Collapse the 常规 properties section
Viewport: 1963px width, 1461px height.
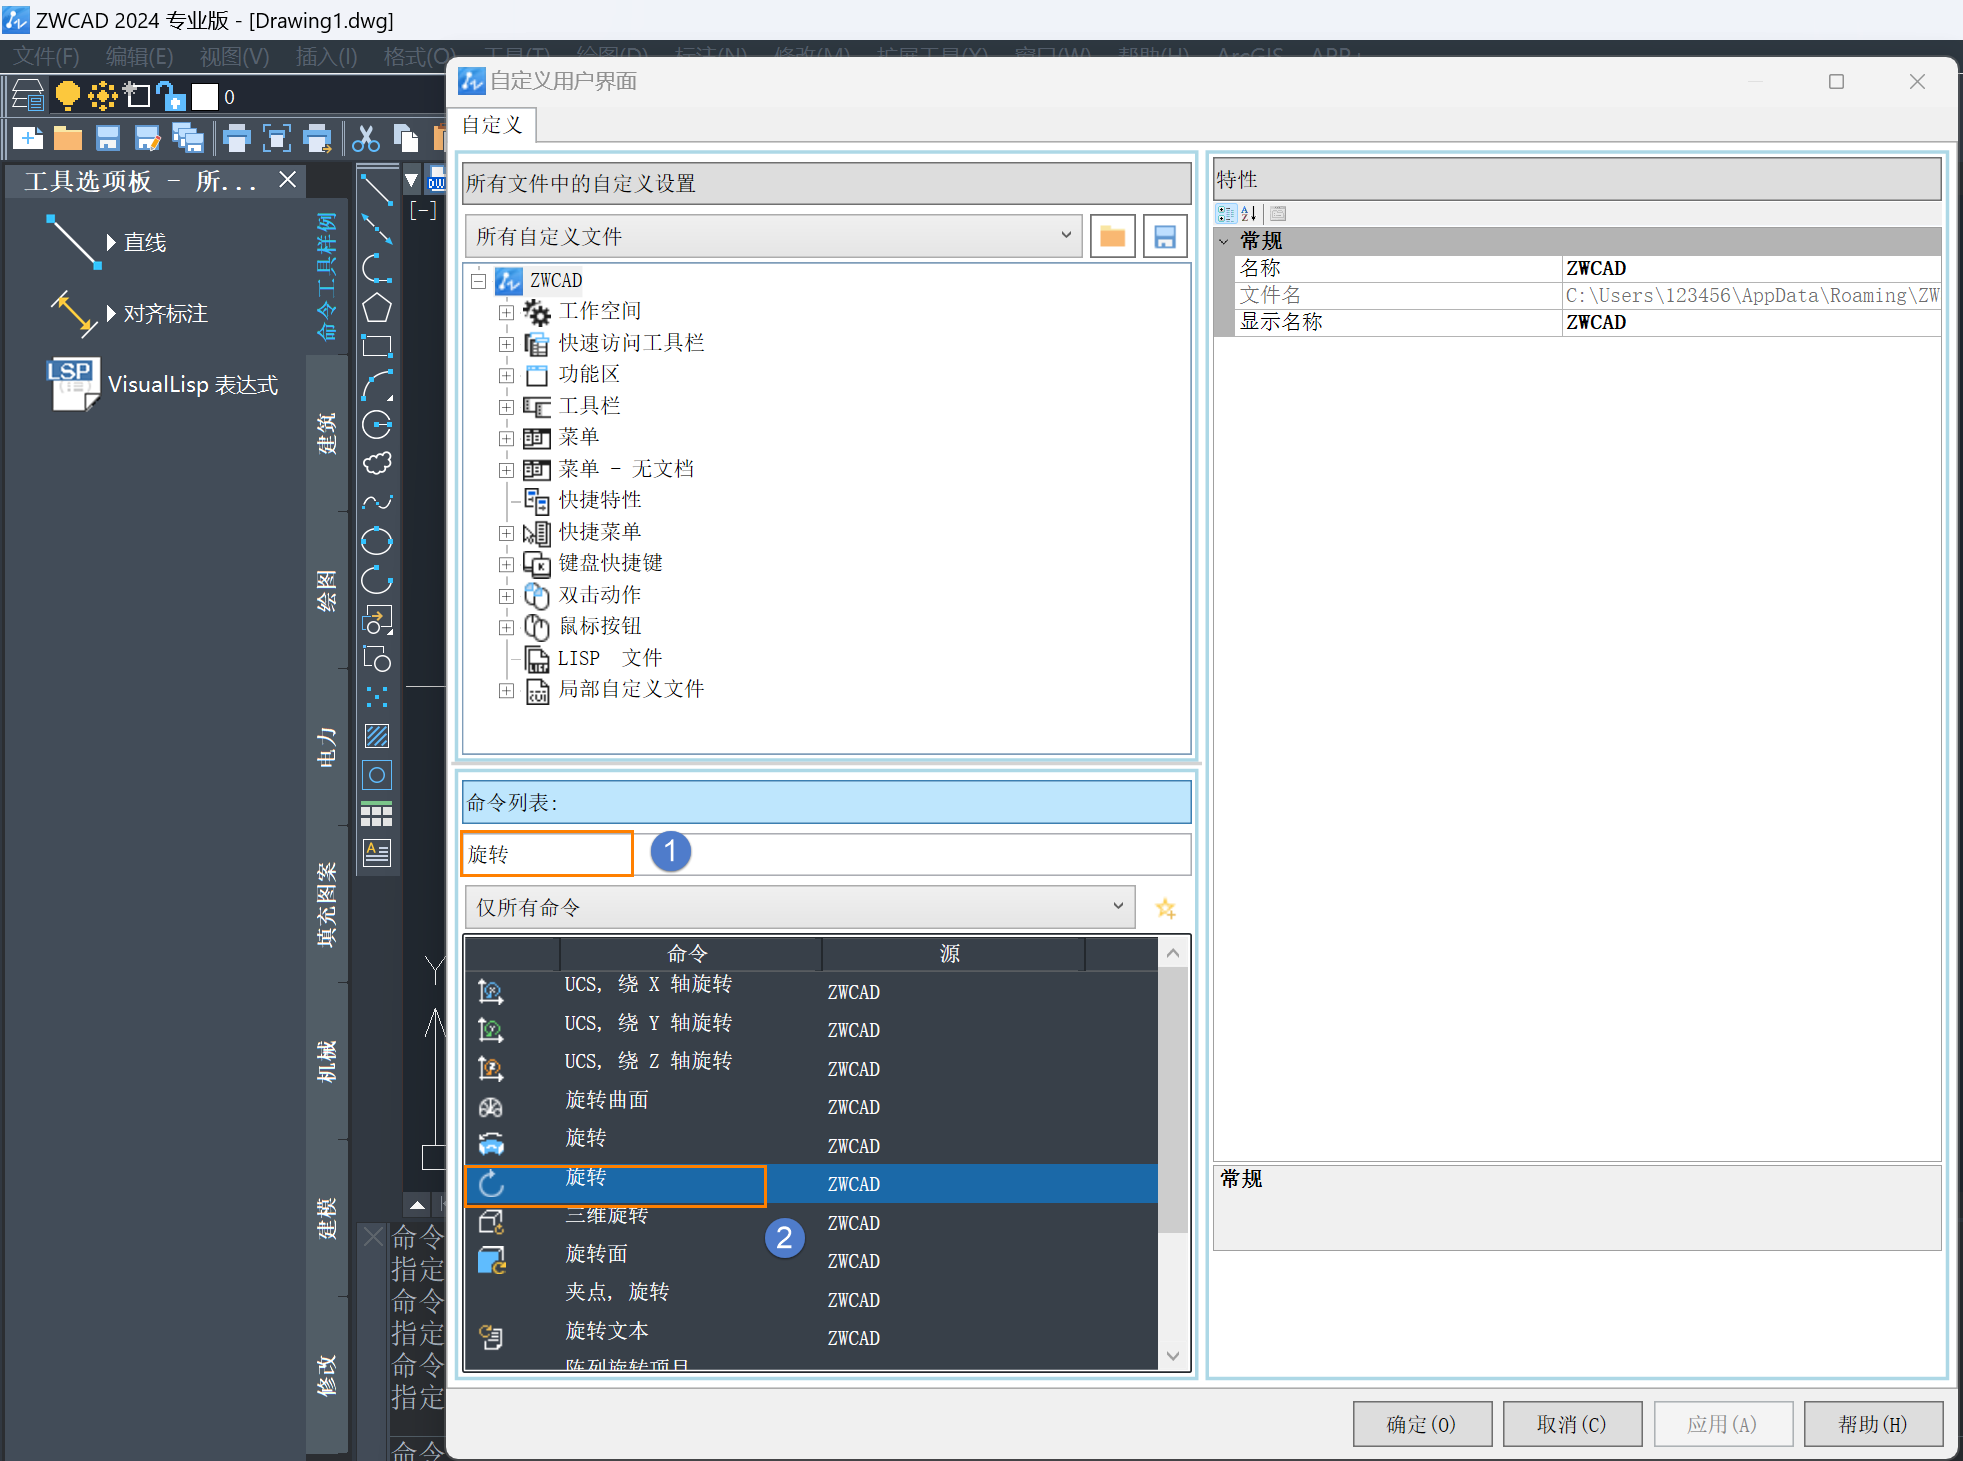tap(1224, 241)
